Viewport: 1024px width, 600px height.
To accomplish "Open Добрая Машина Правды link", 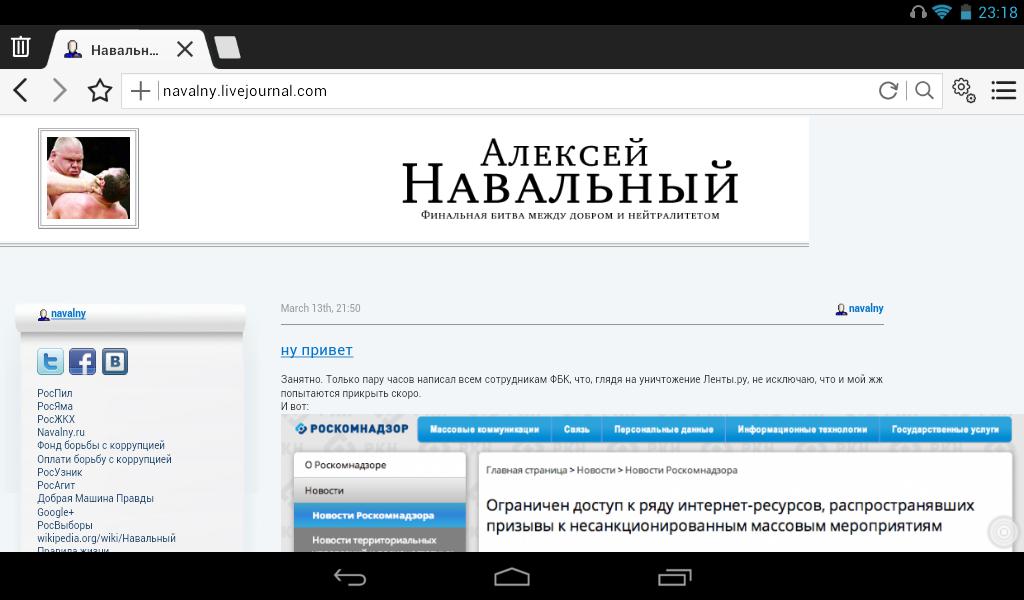I will coord(95,498).
